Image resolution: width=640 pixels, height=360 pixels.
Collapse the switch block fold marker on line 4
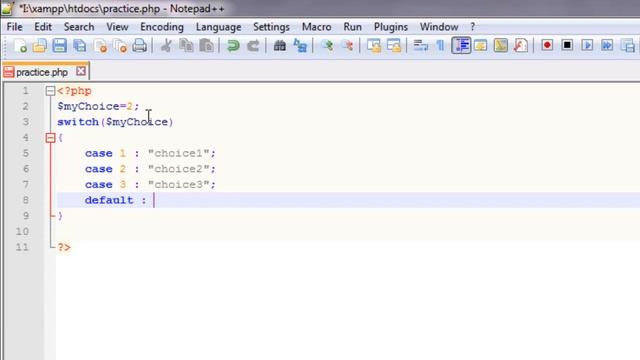50,138
